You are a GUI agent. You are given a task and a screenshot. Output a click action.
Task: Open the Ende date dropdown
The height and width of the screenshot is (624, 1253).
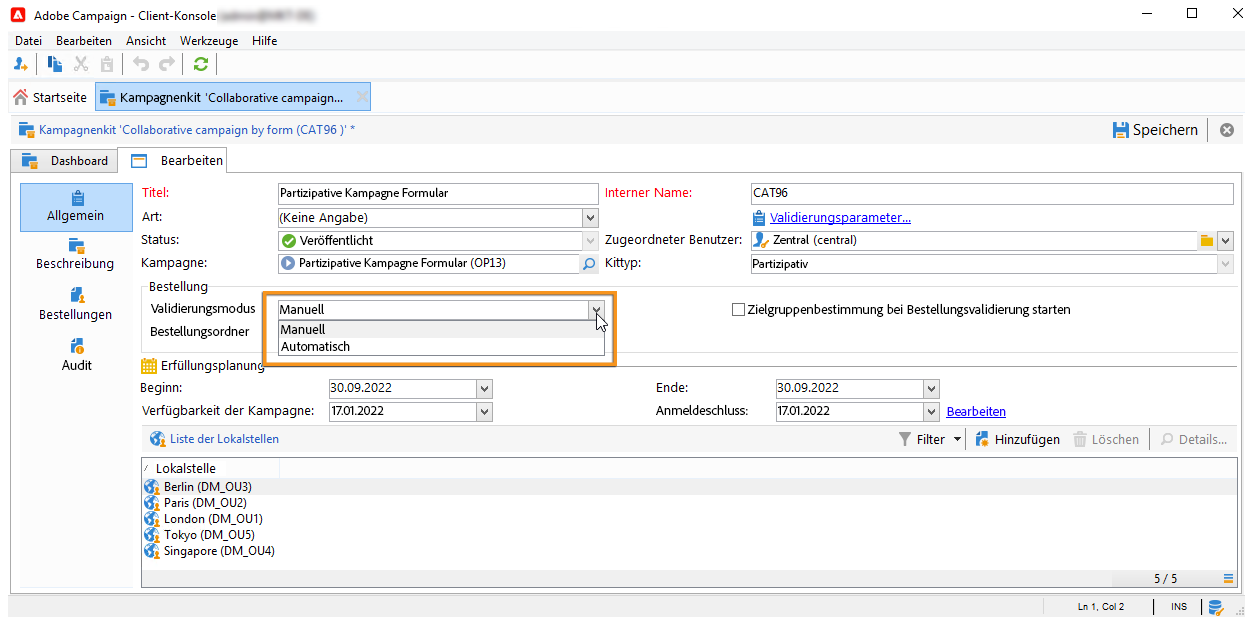pos(932,388)
